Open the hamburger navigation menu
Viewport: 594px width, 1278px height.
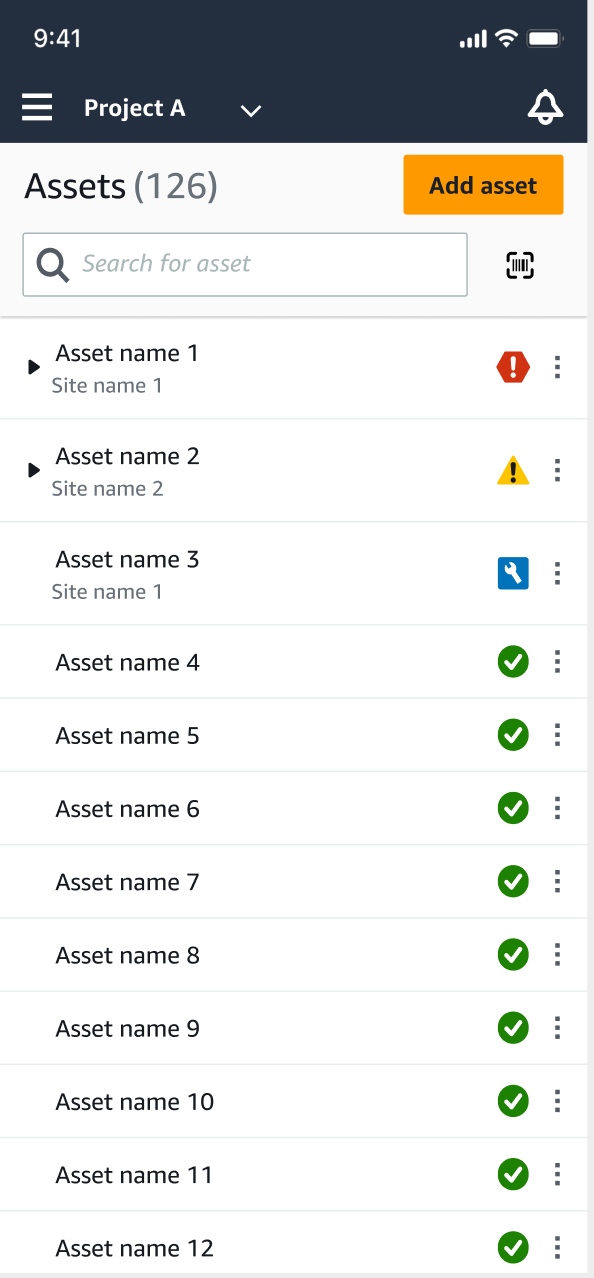pos(37,107)
